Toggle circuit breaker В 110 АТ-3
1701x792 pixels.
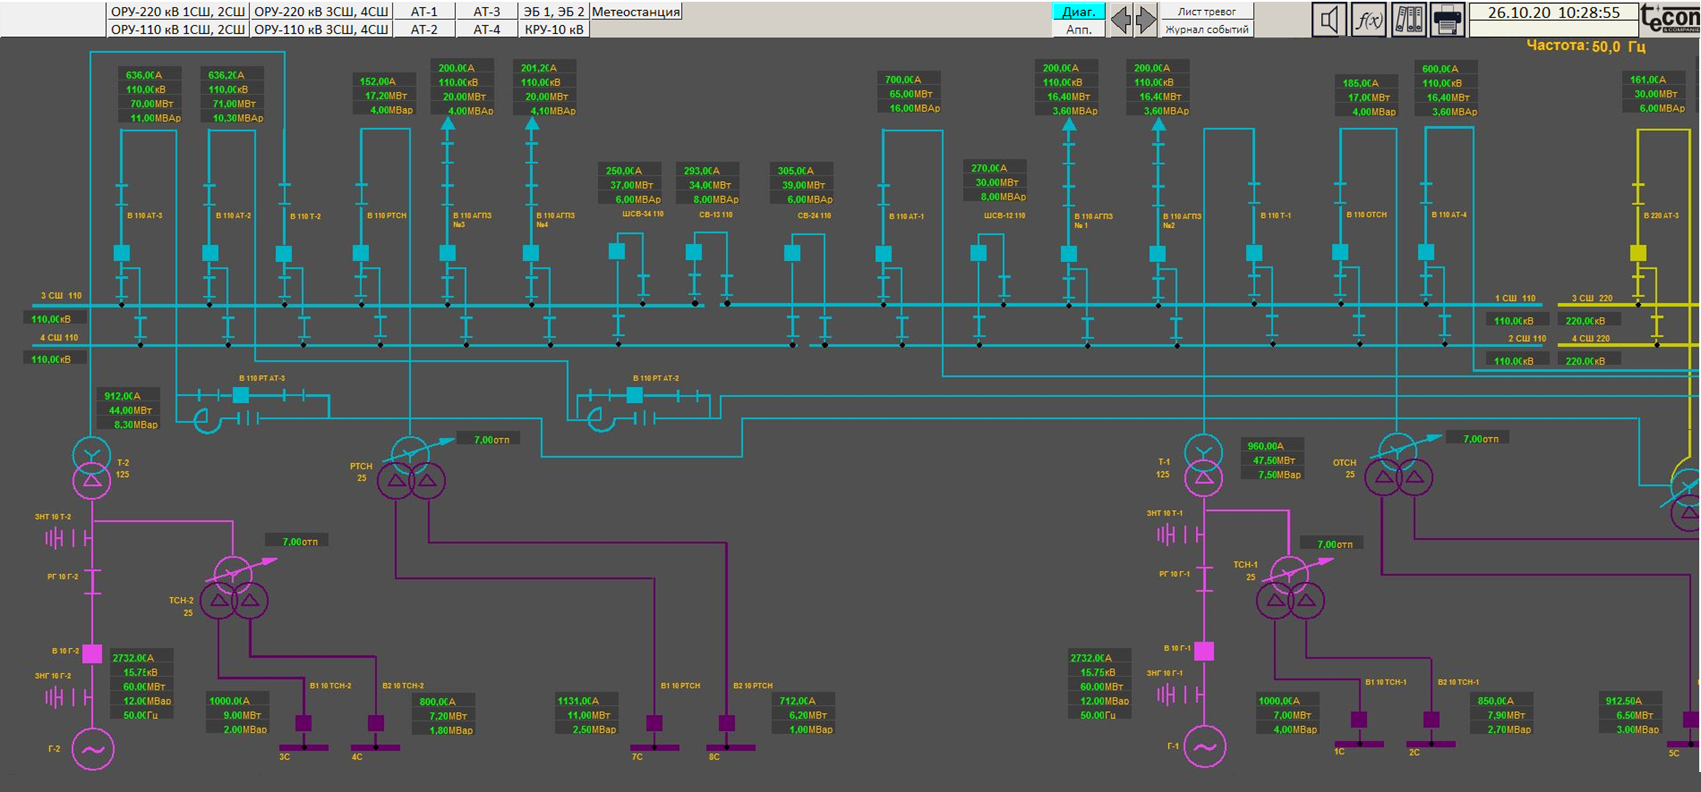pyautogui.click(x=122, y=253)
